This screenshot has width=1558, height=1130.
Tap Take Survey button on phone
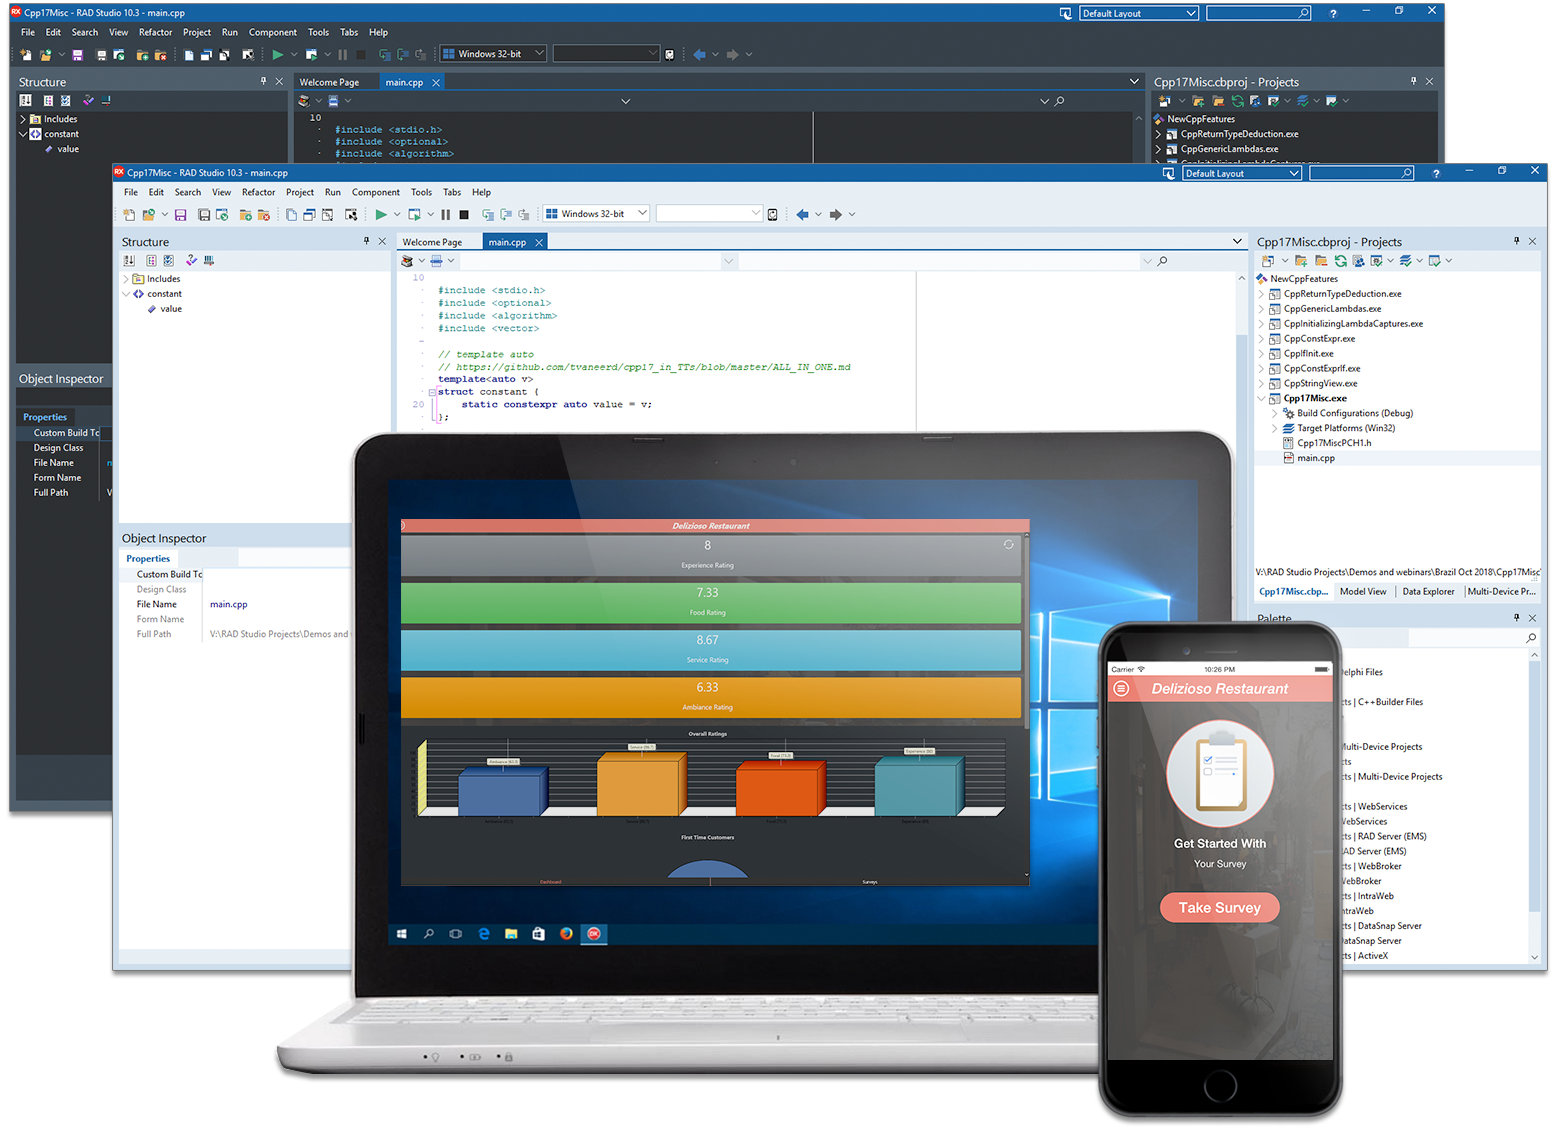pyautogui.click(x=1219, y=908)
